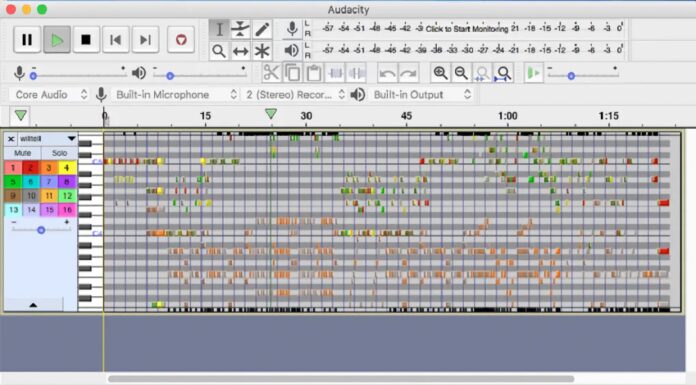Open the Core Audio host dropdown

pos(50,95)
